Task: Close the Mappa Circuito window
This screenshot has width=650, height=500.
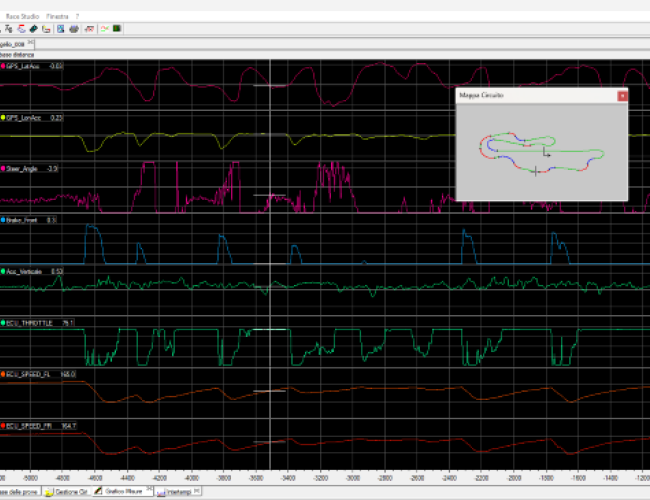Action: [622, 96]
